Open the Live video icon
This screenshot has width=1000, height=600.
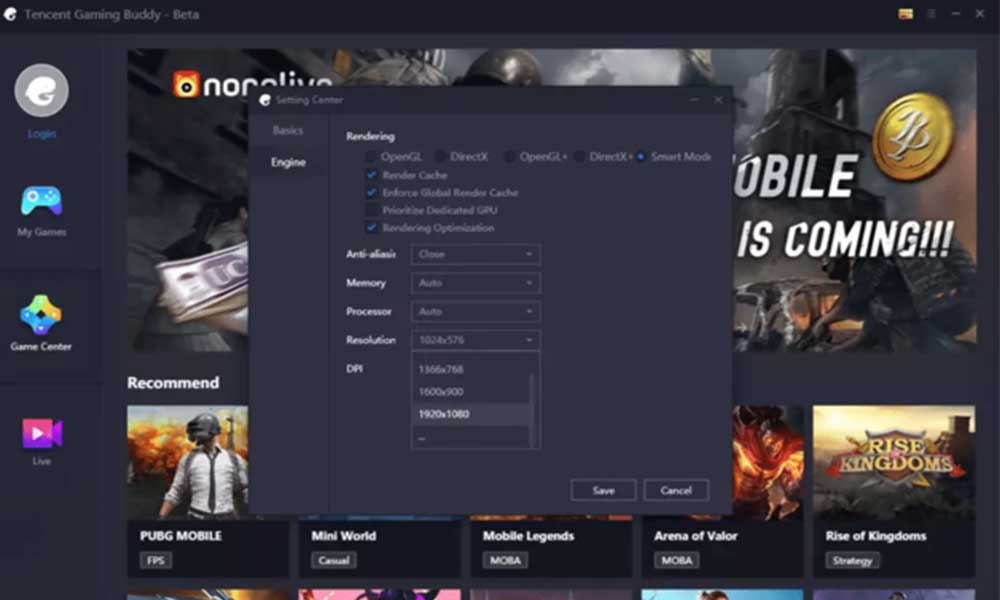pyautogui.click(x=42, y=434)
